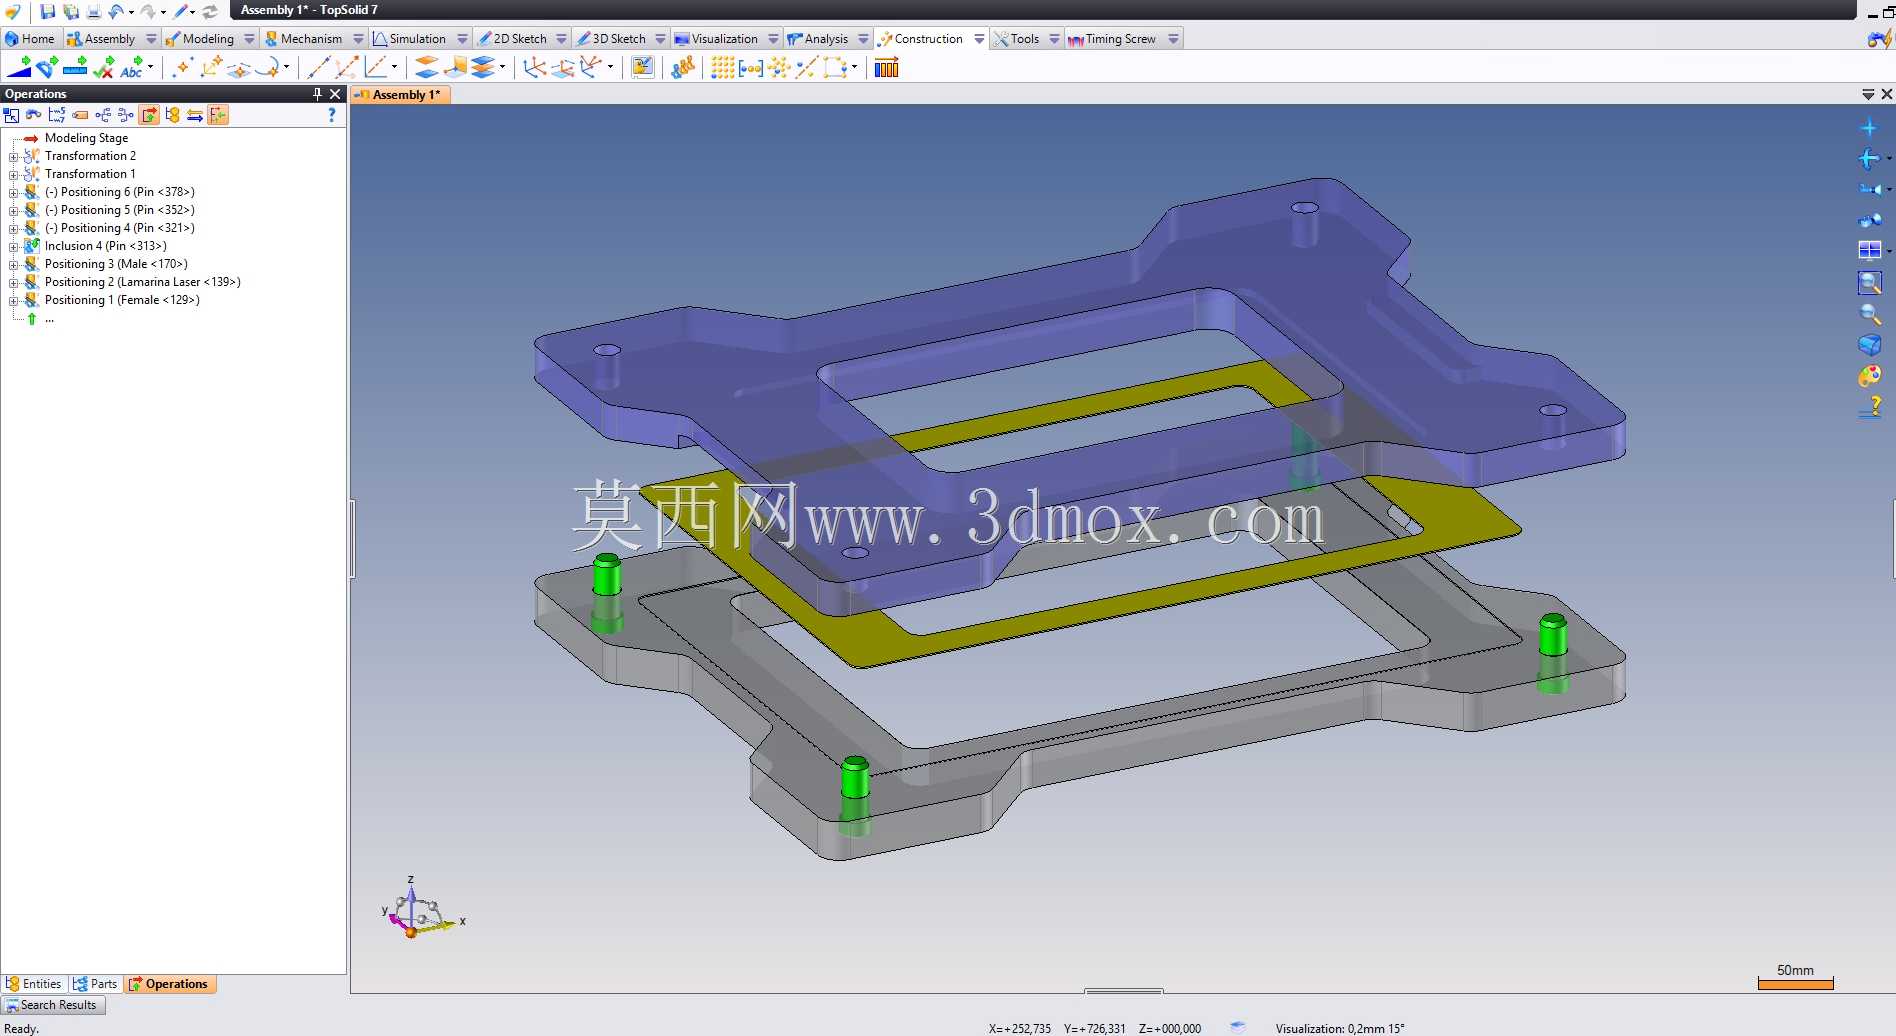Click the Print icon in title bar

coord(93,11)
